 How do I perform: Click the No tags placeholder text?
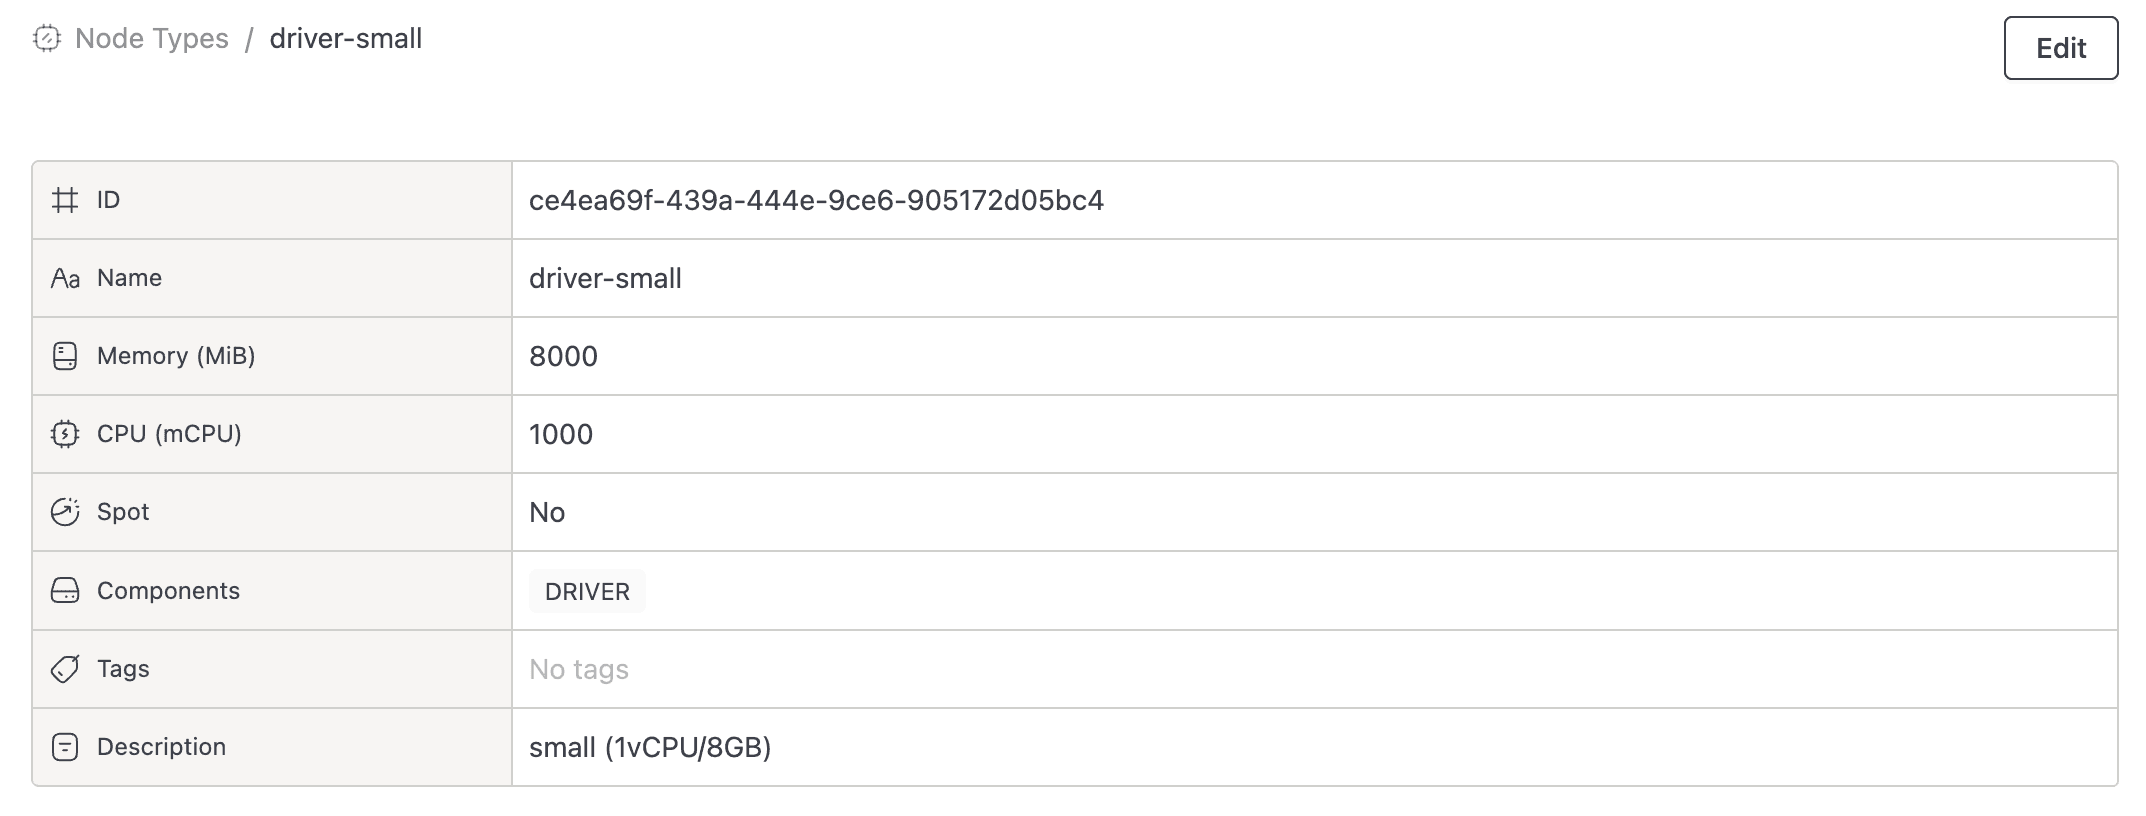click(579, 670)
